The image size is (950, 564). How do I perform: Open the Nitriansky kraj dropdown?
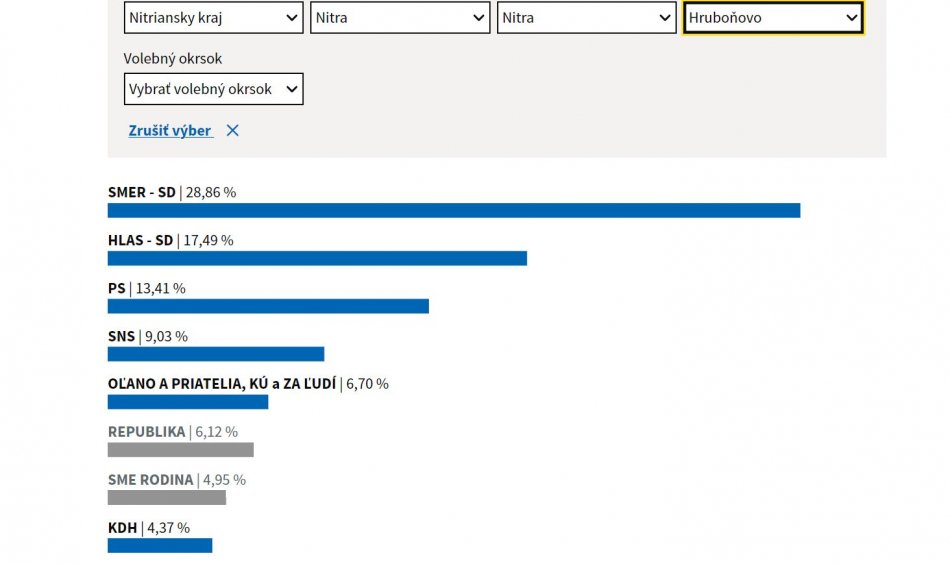213,18
